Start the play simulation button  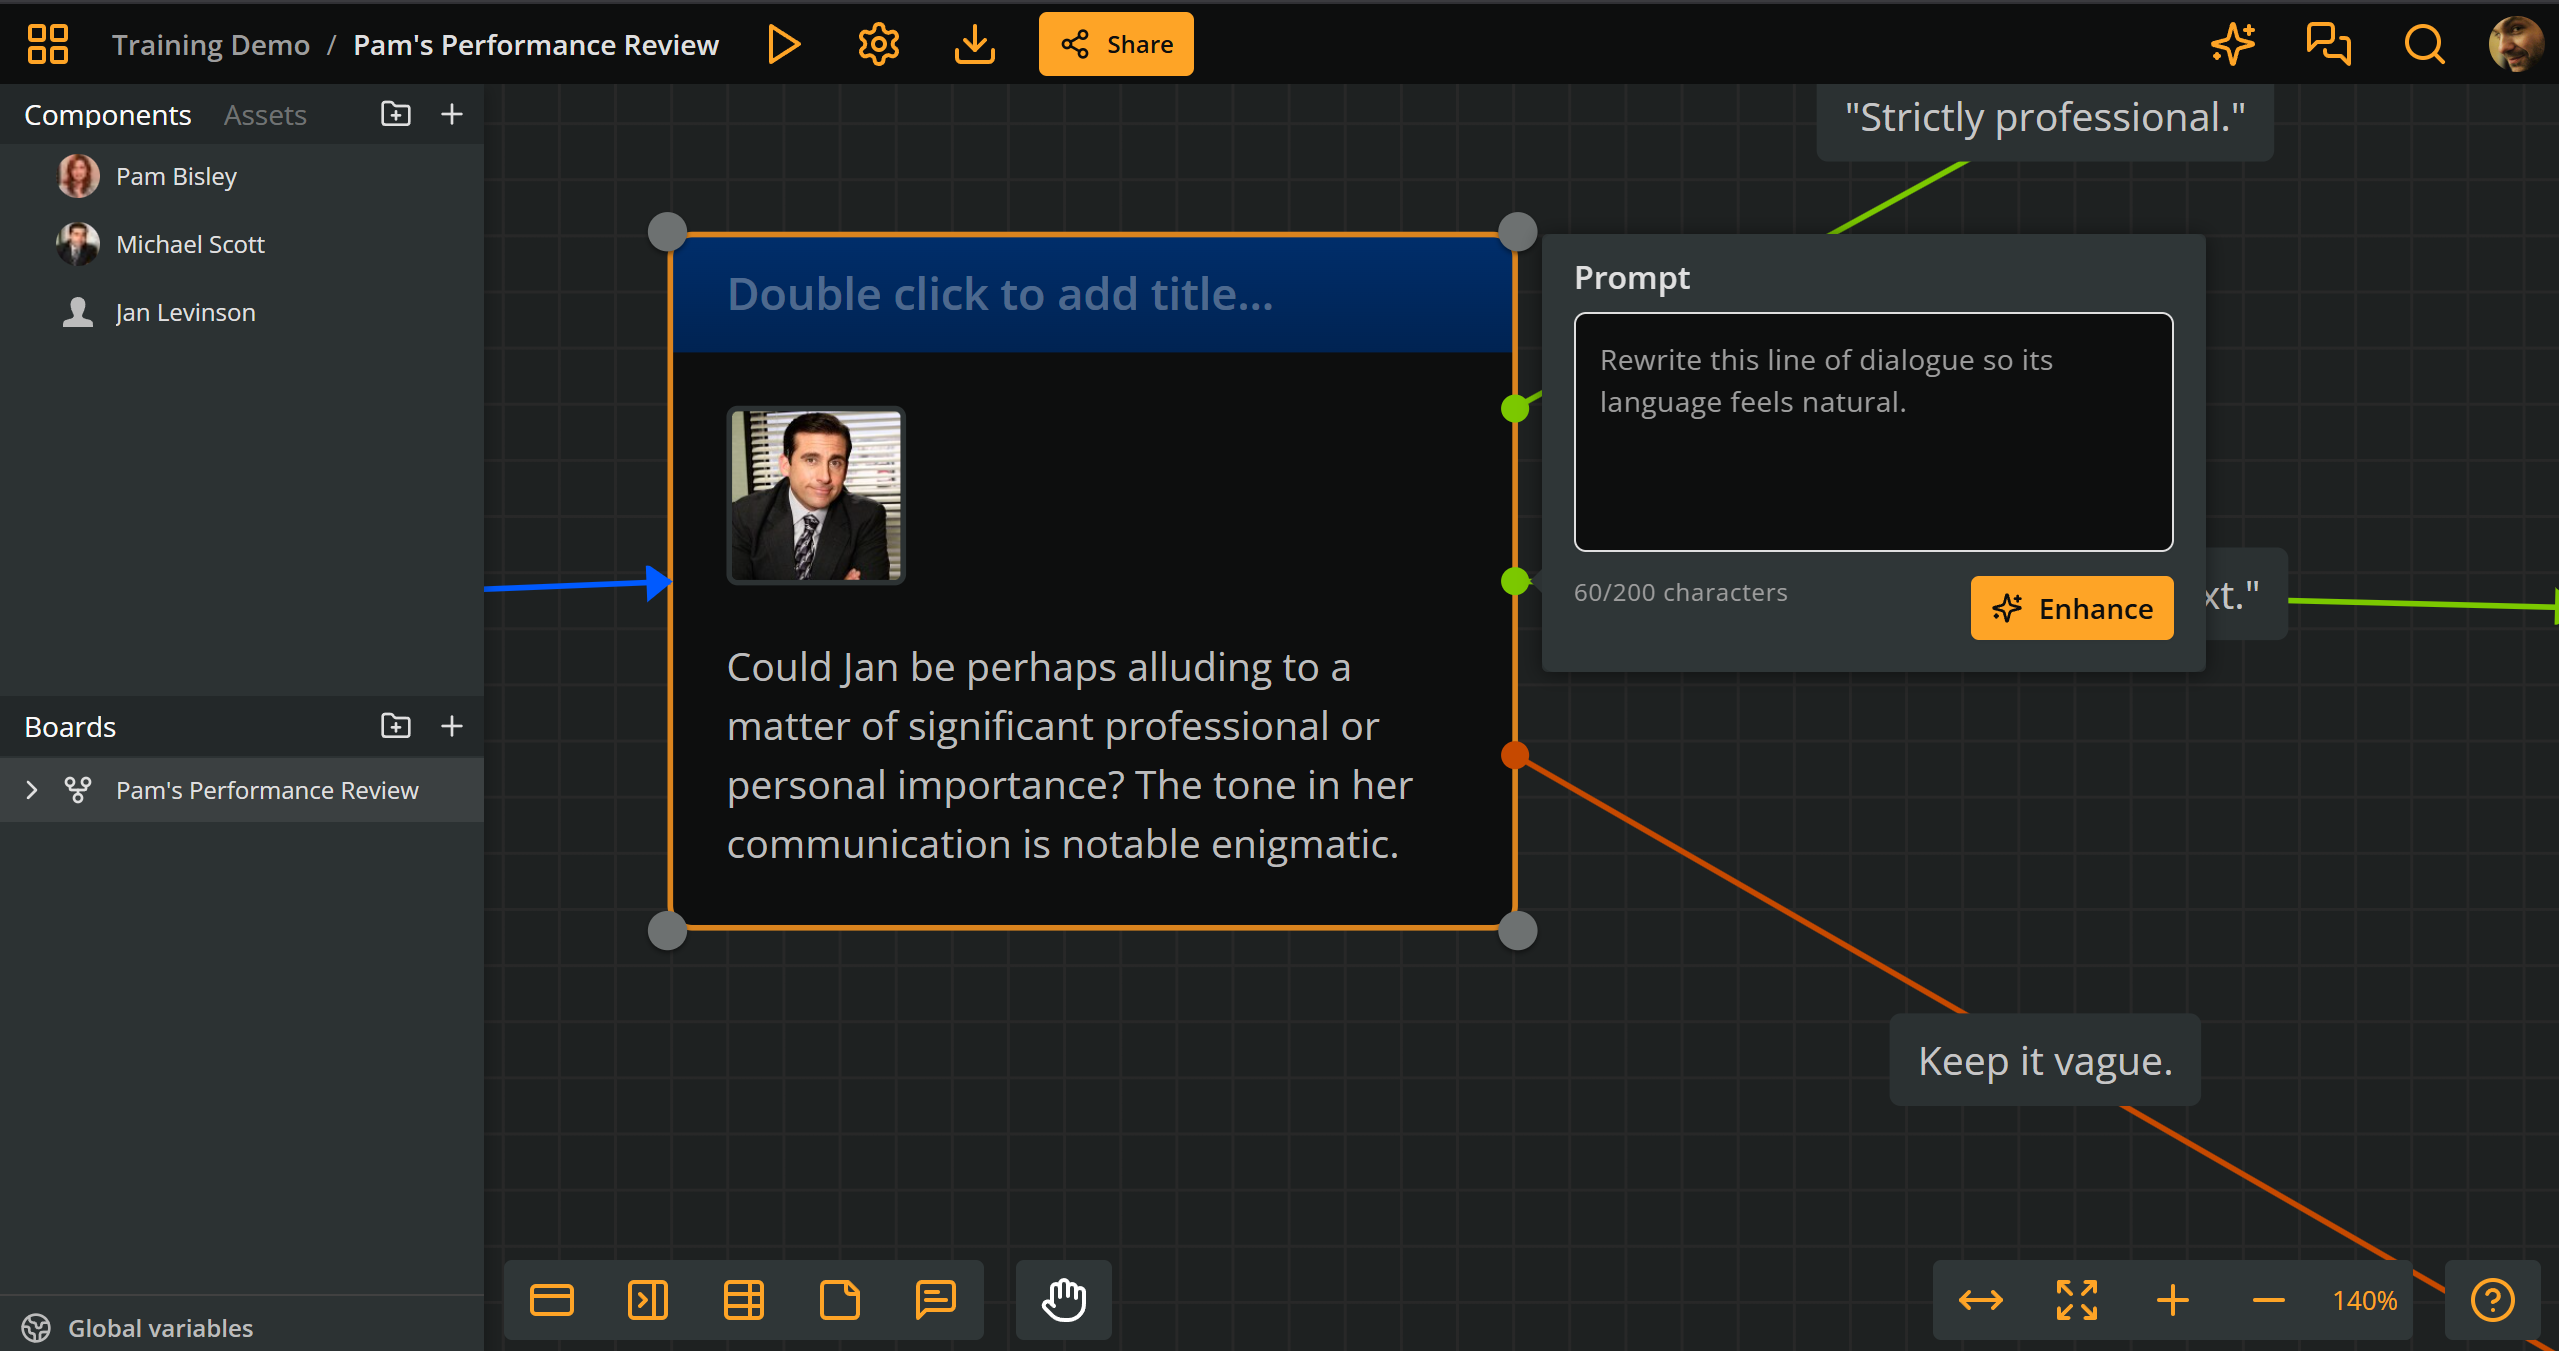(x=783, y=44)
